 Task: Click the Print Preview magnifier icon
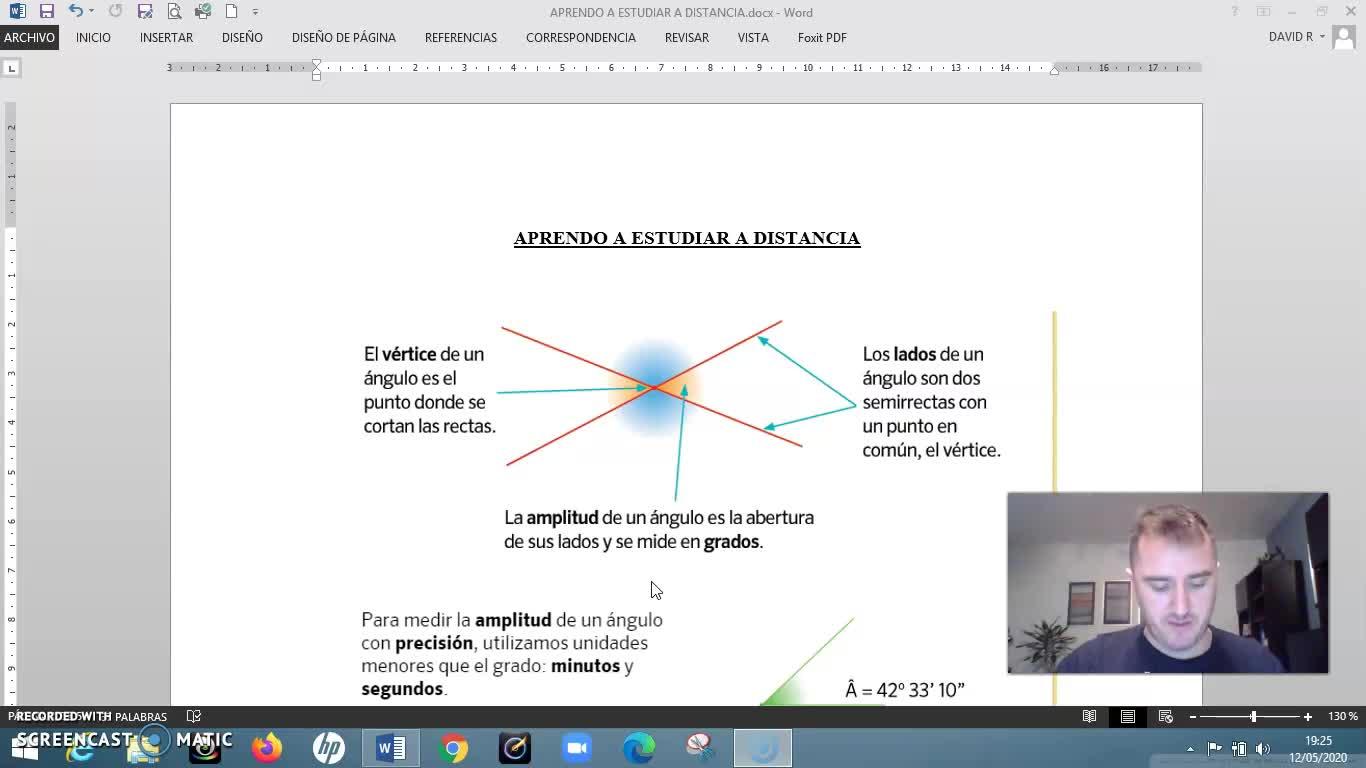click(x=174, y=12)
